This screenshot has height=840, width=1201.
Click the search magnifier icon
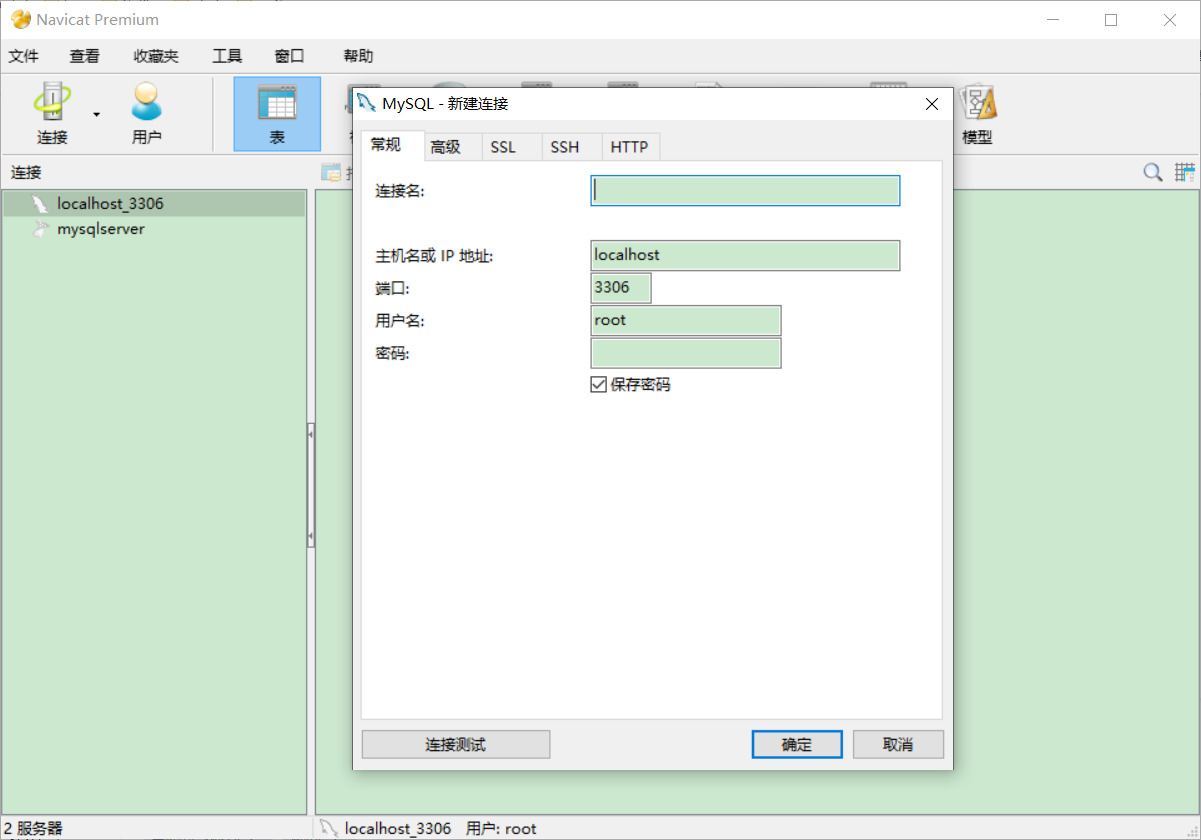pyautogui.click(x=1153, y=172)
